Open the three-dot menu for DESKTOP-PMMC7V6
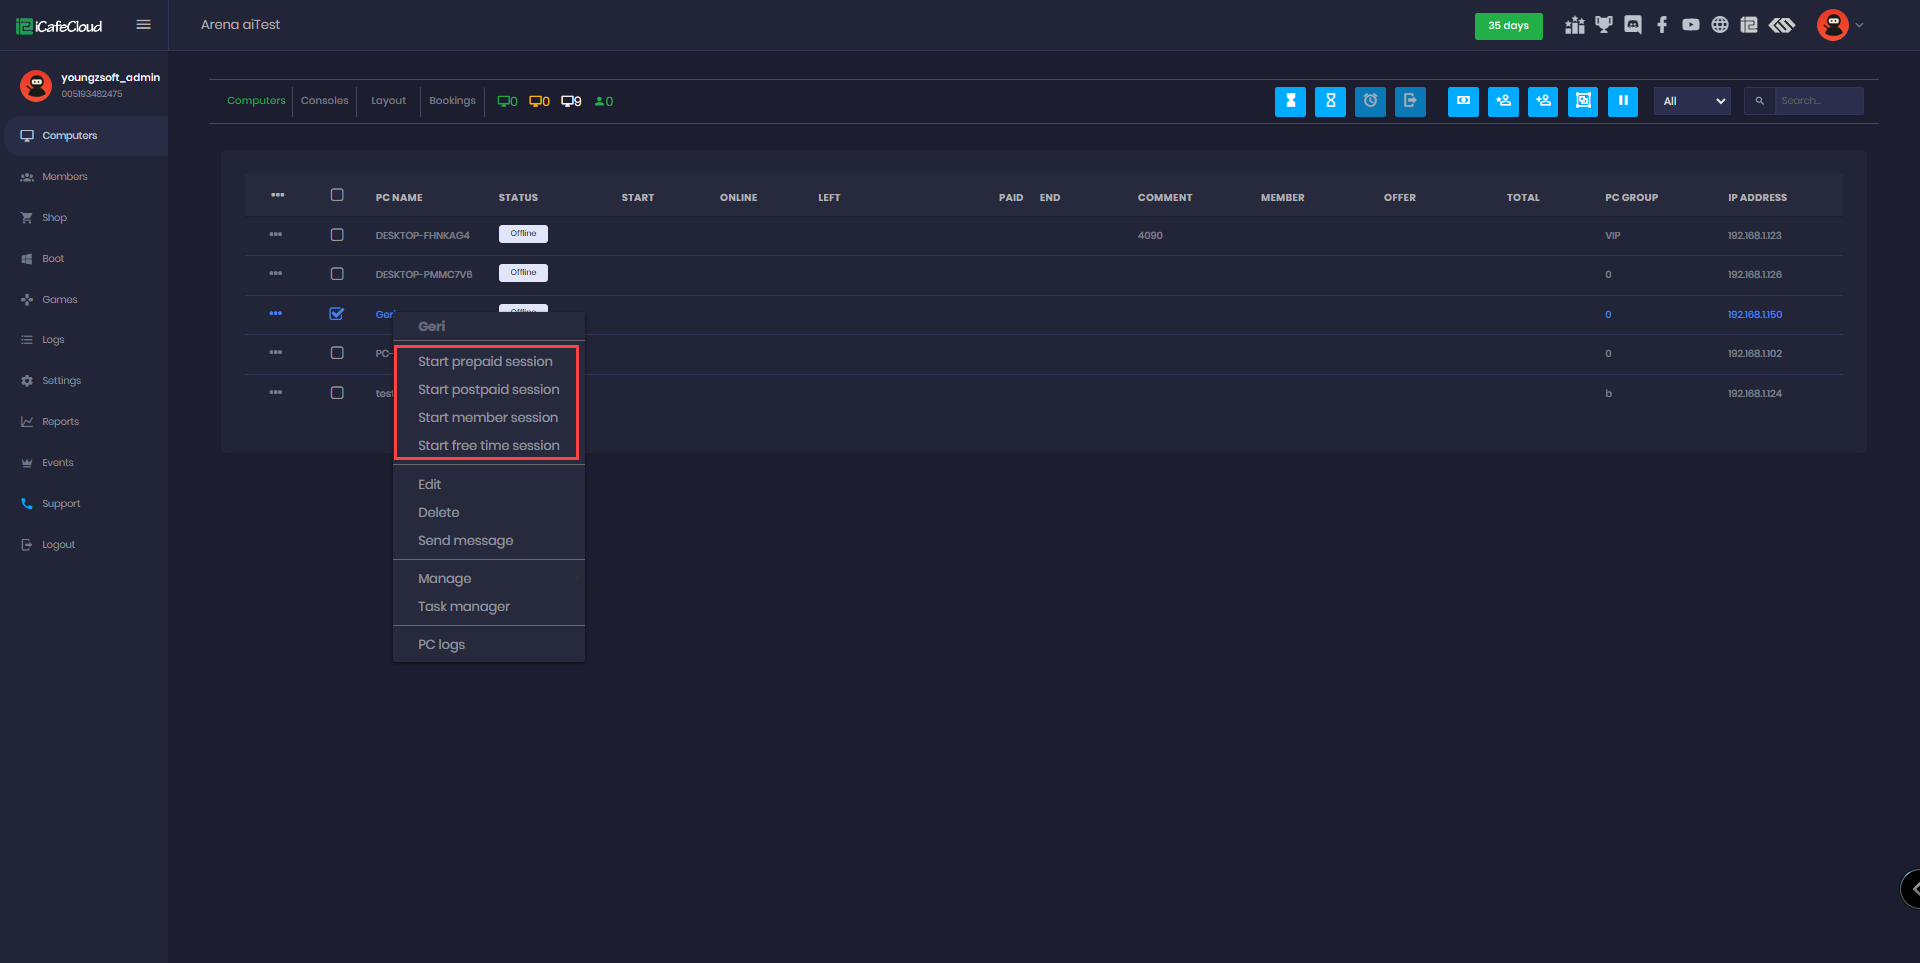The width and height of the screenshot is (1920, 963). (x=276, y=274)
